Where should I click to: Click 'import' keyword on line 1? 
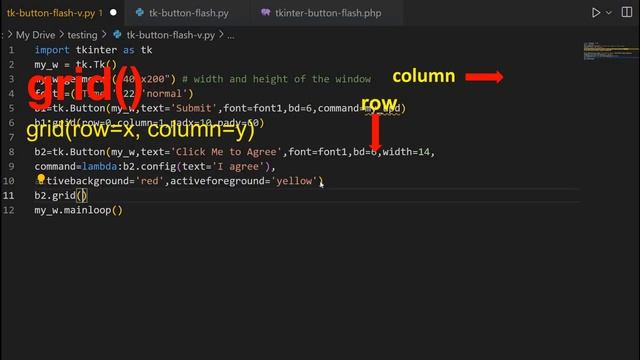pyautogui.click(x=52, y=50)
